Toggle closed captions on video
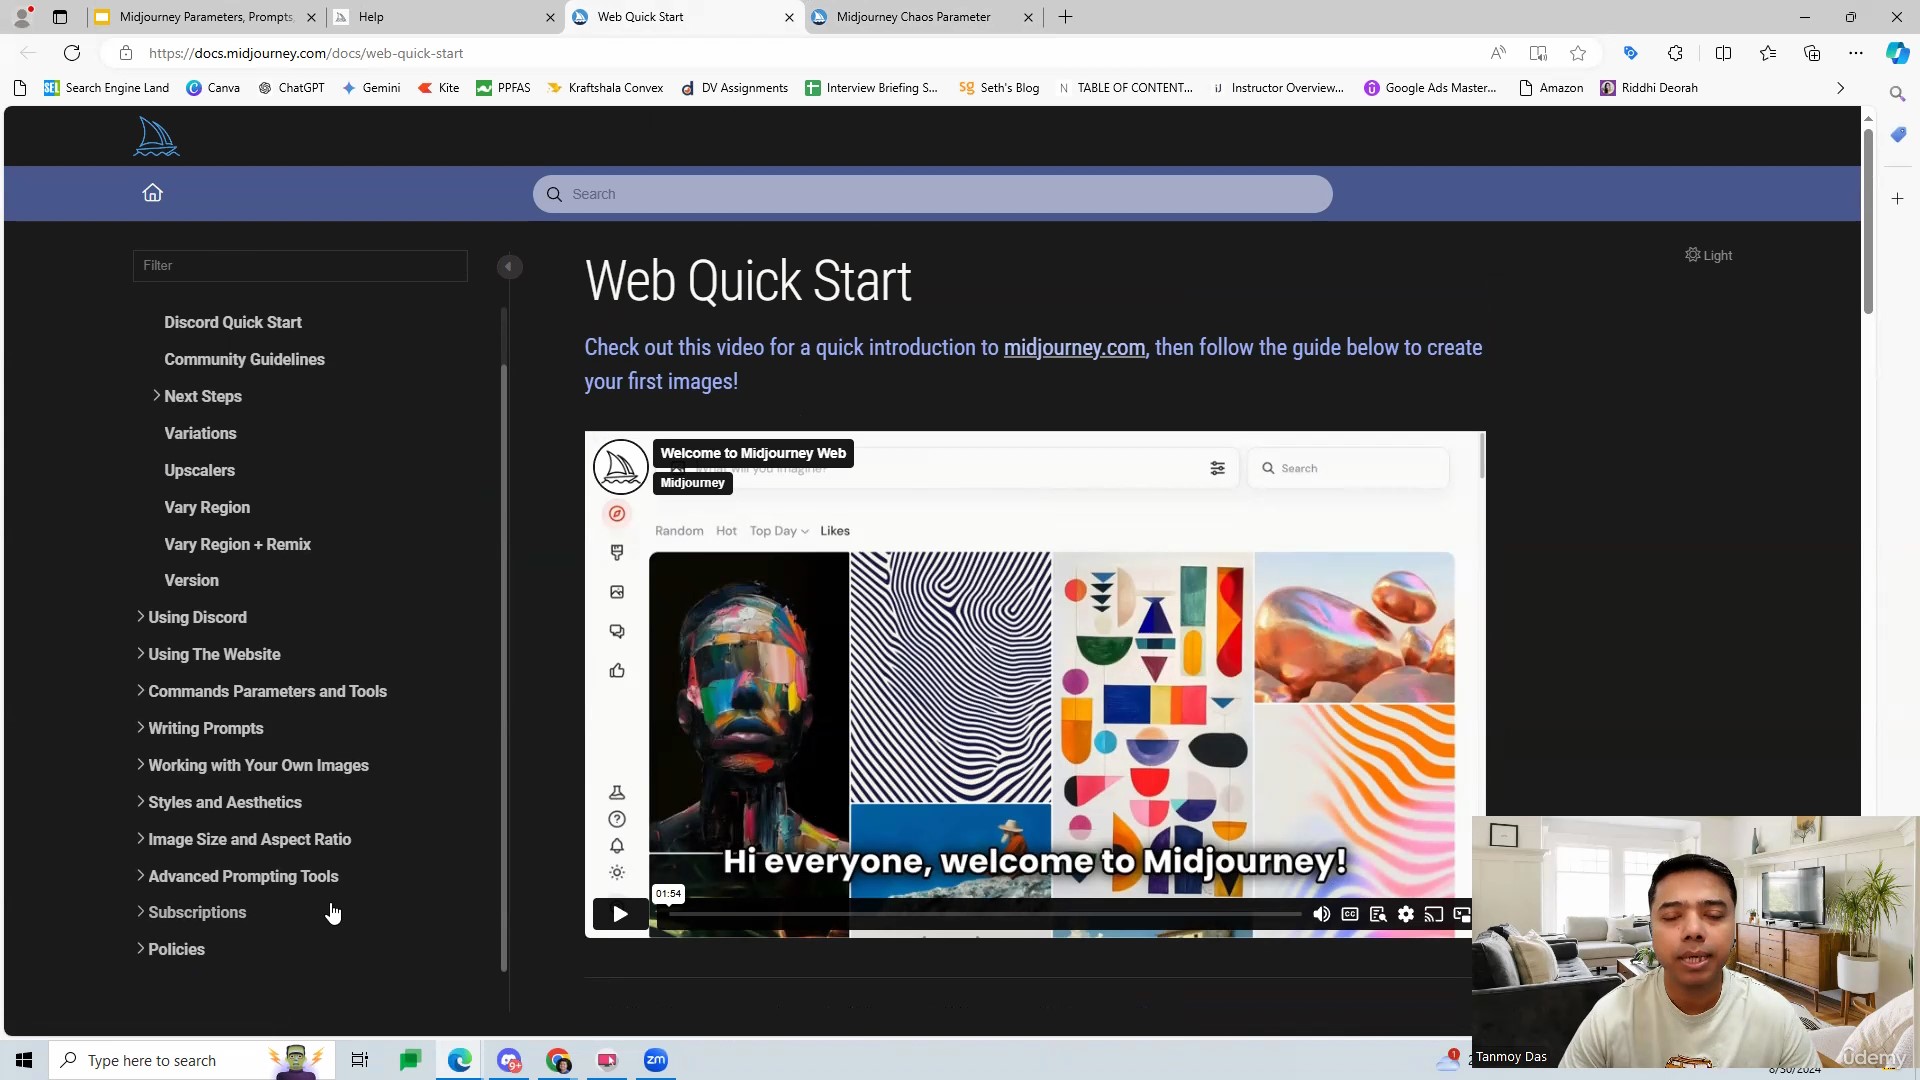Viewport: 1920px width, 1080px height. (x=1350, y=914)
